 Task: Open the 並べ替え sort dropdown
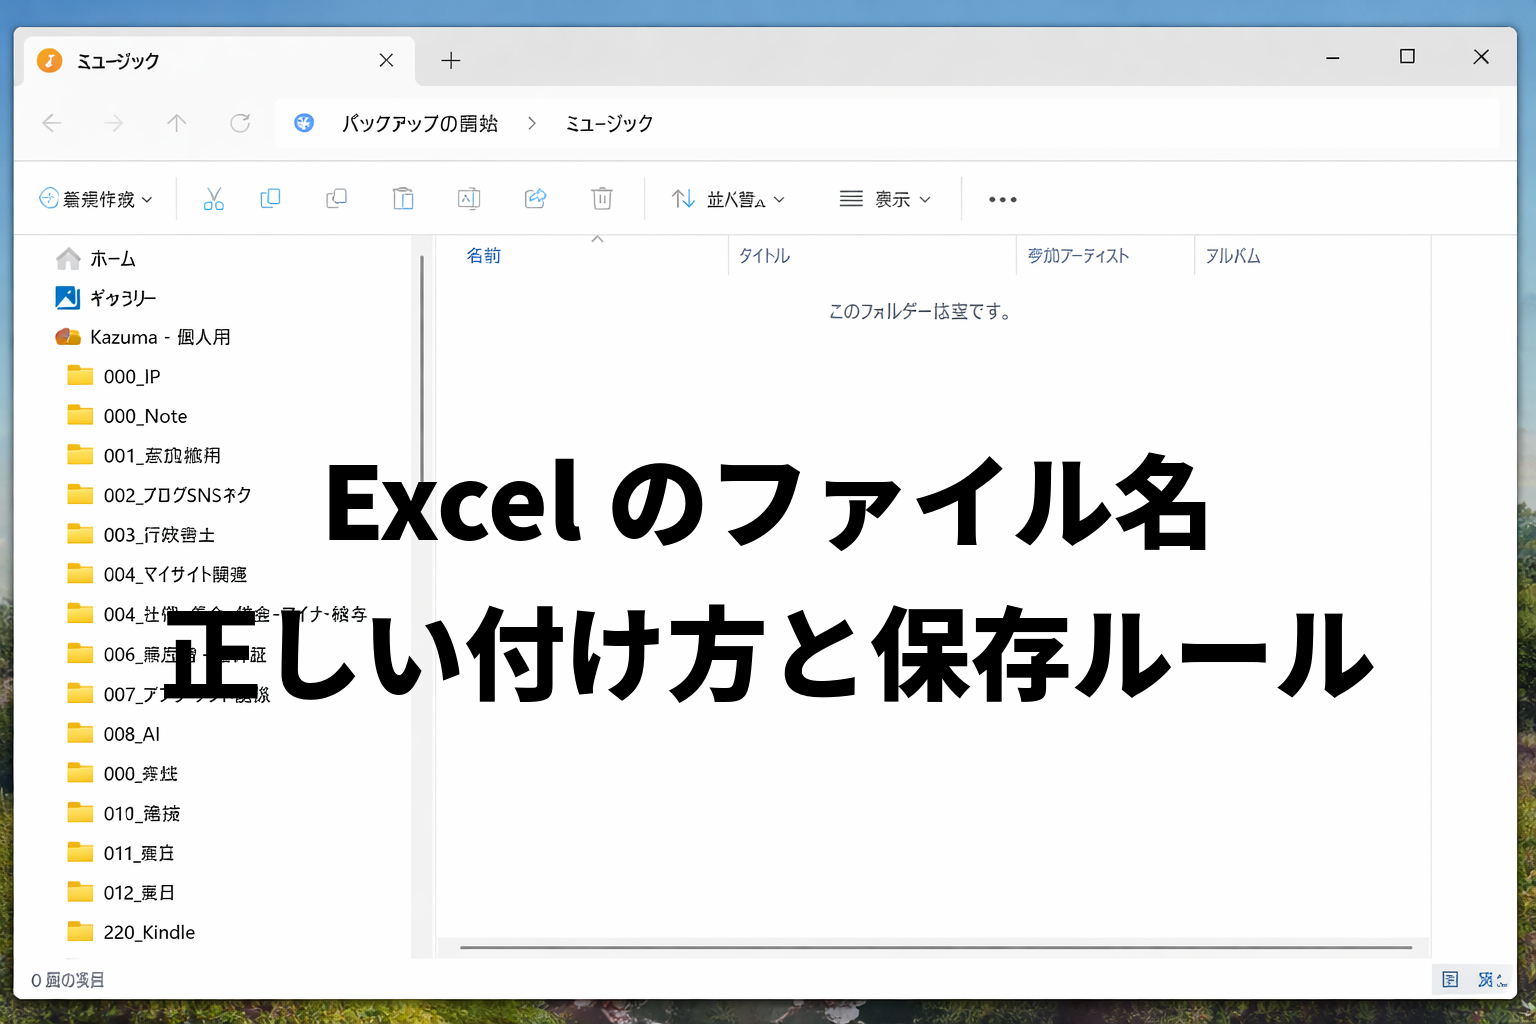click(x=728, y=199)
